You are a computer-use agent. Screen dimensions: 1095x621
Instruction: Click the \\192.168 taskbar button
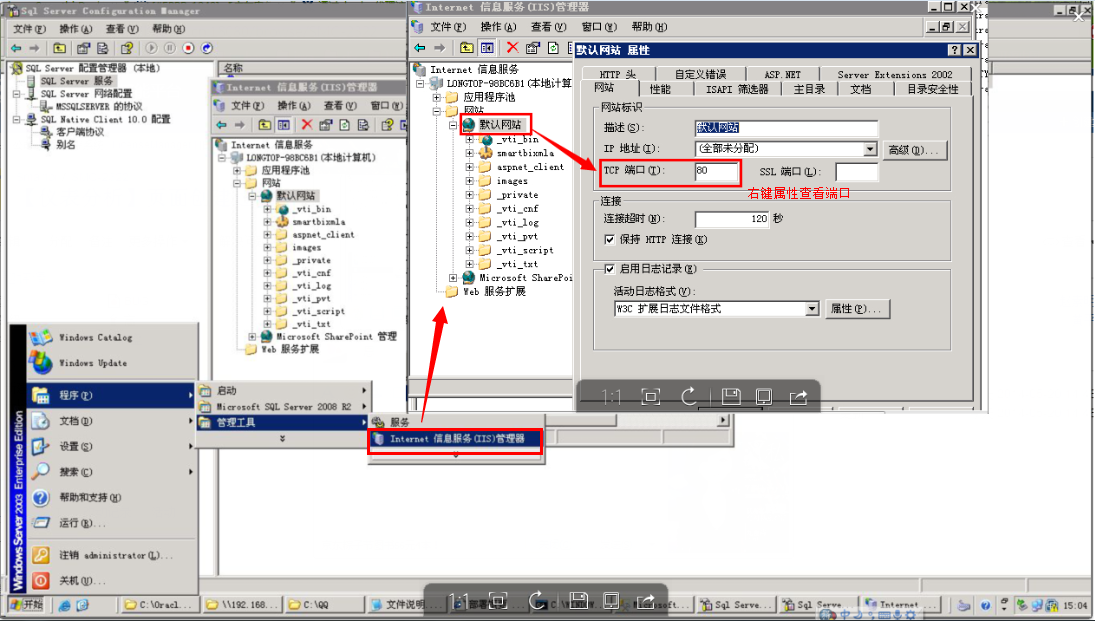coord(242,604)
